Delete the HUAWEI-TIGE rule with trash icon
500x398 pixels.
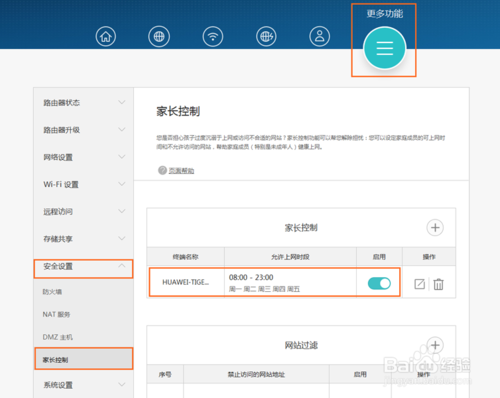pyautogui.click(x=438, y=284)
